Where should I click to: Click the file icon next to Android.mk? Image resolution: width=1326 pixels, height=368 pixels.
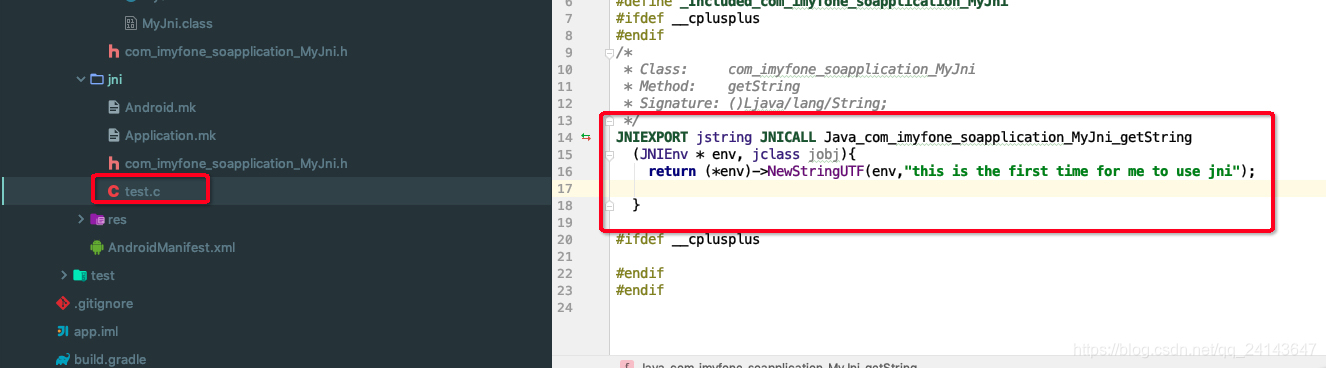click(x=114, y=107)
